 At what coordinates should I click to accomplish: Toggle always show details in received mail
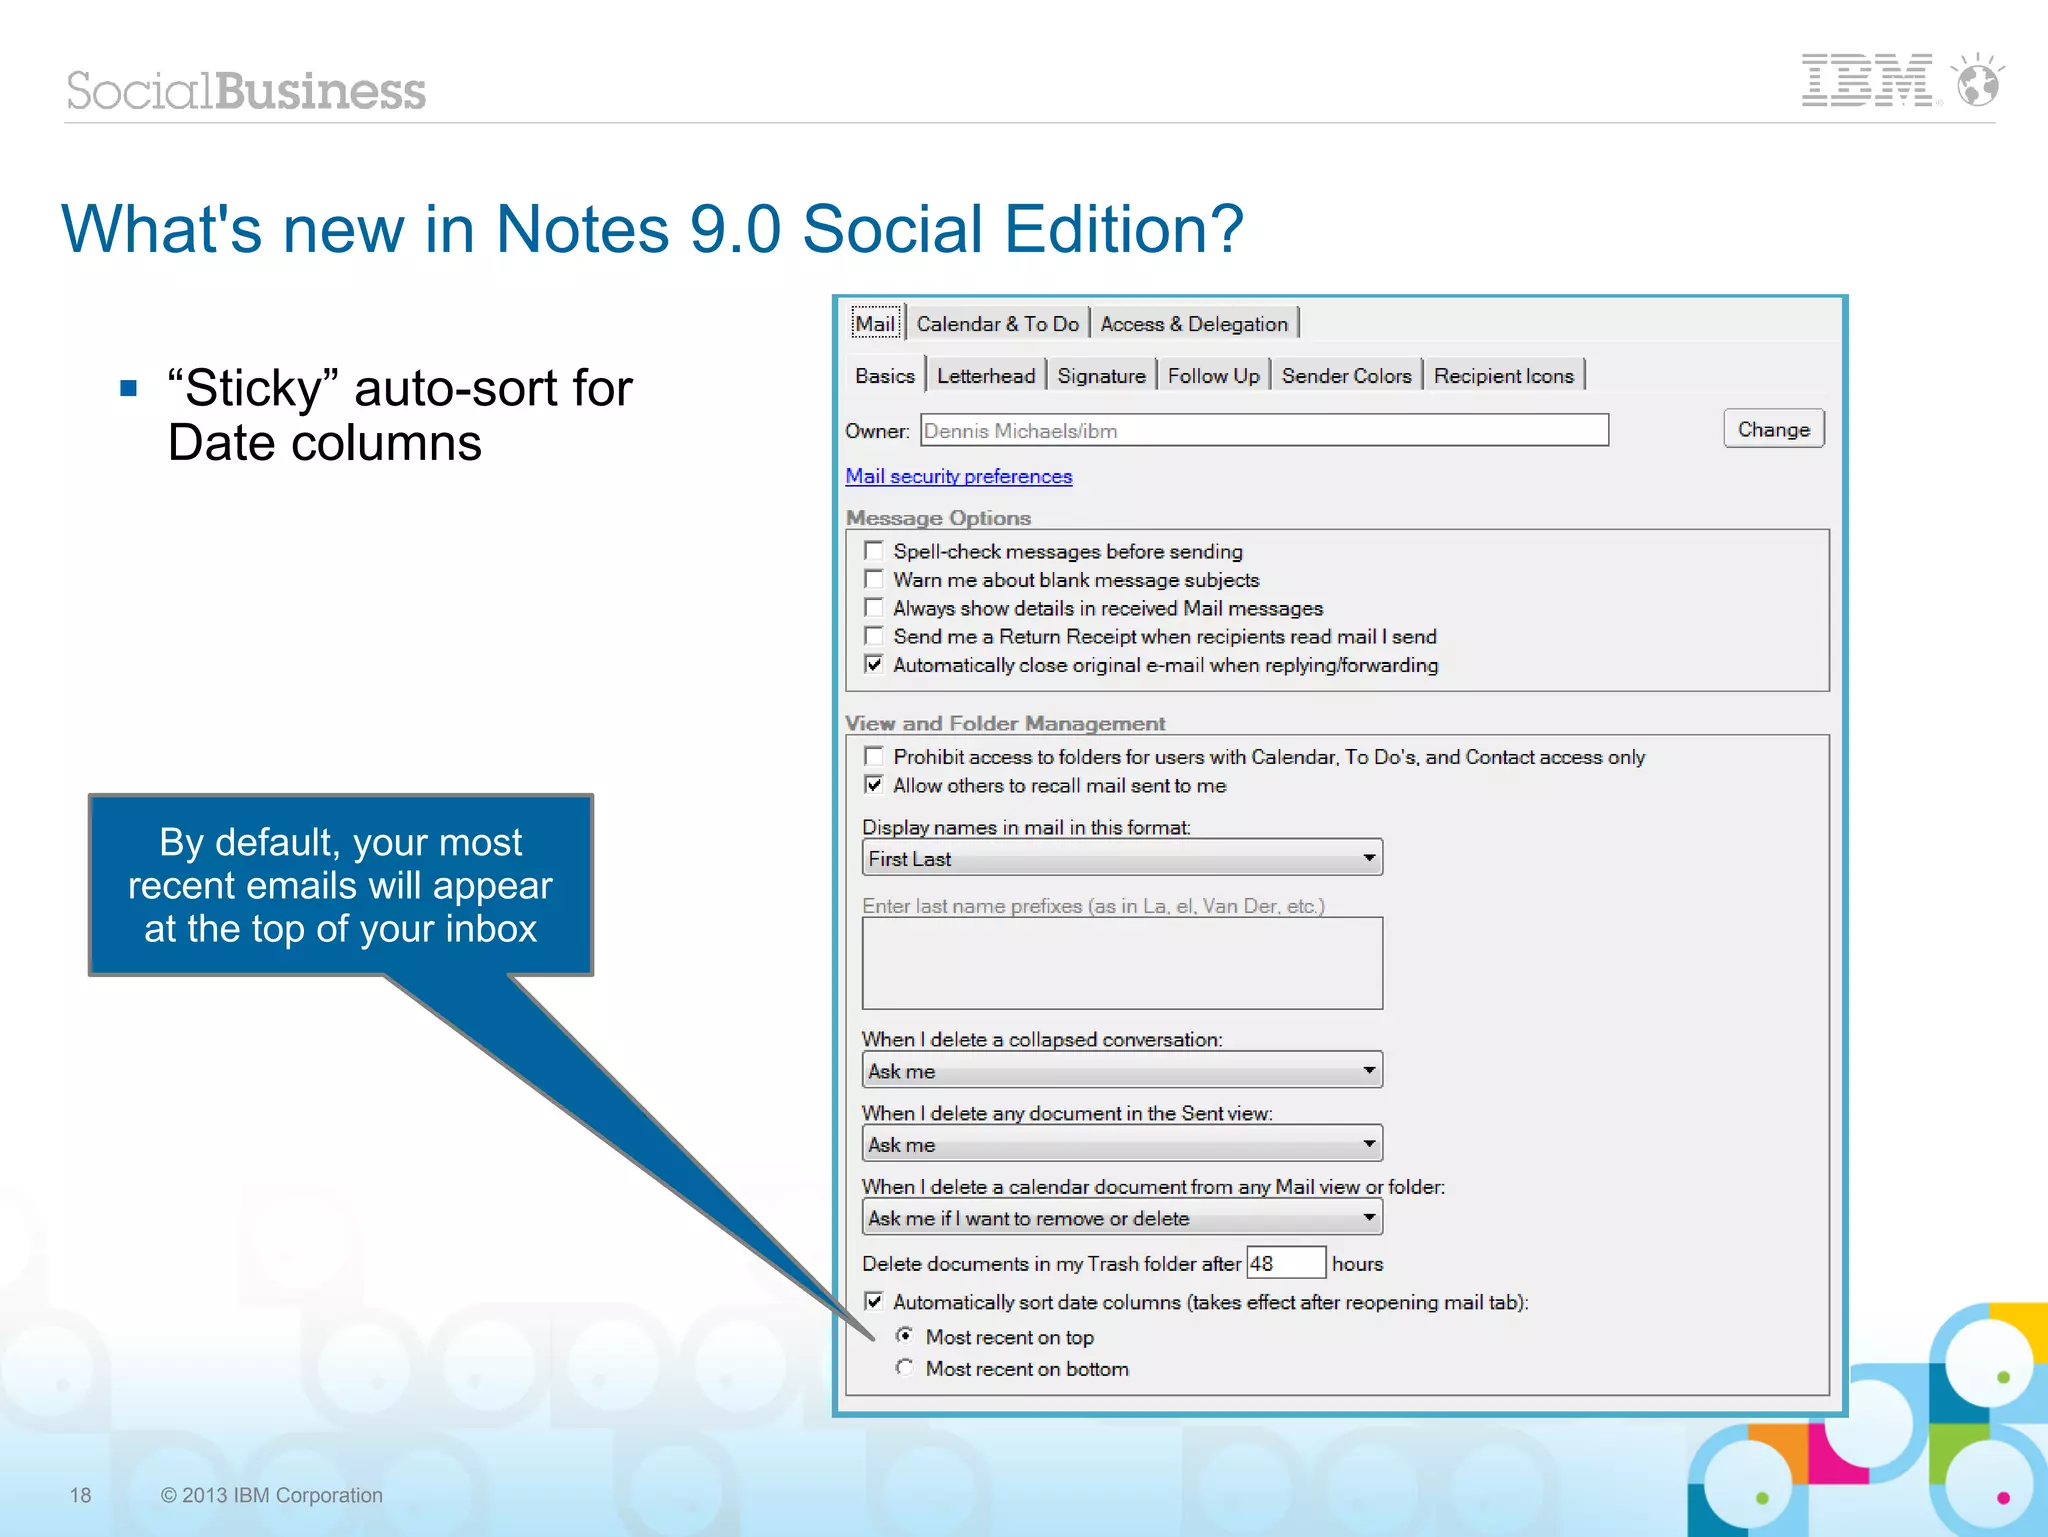tap(874, 608)
